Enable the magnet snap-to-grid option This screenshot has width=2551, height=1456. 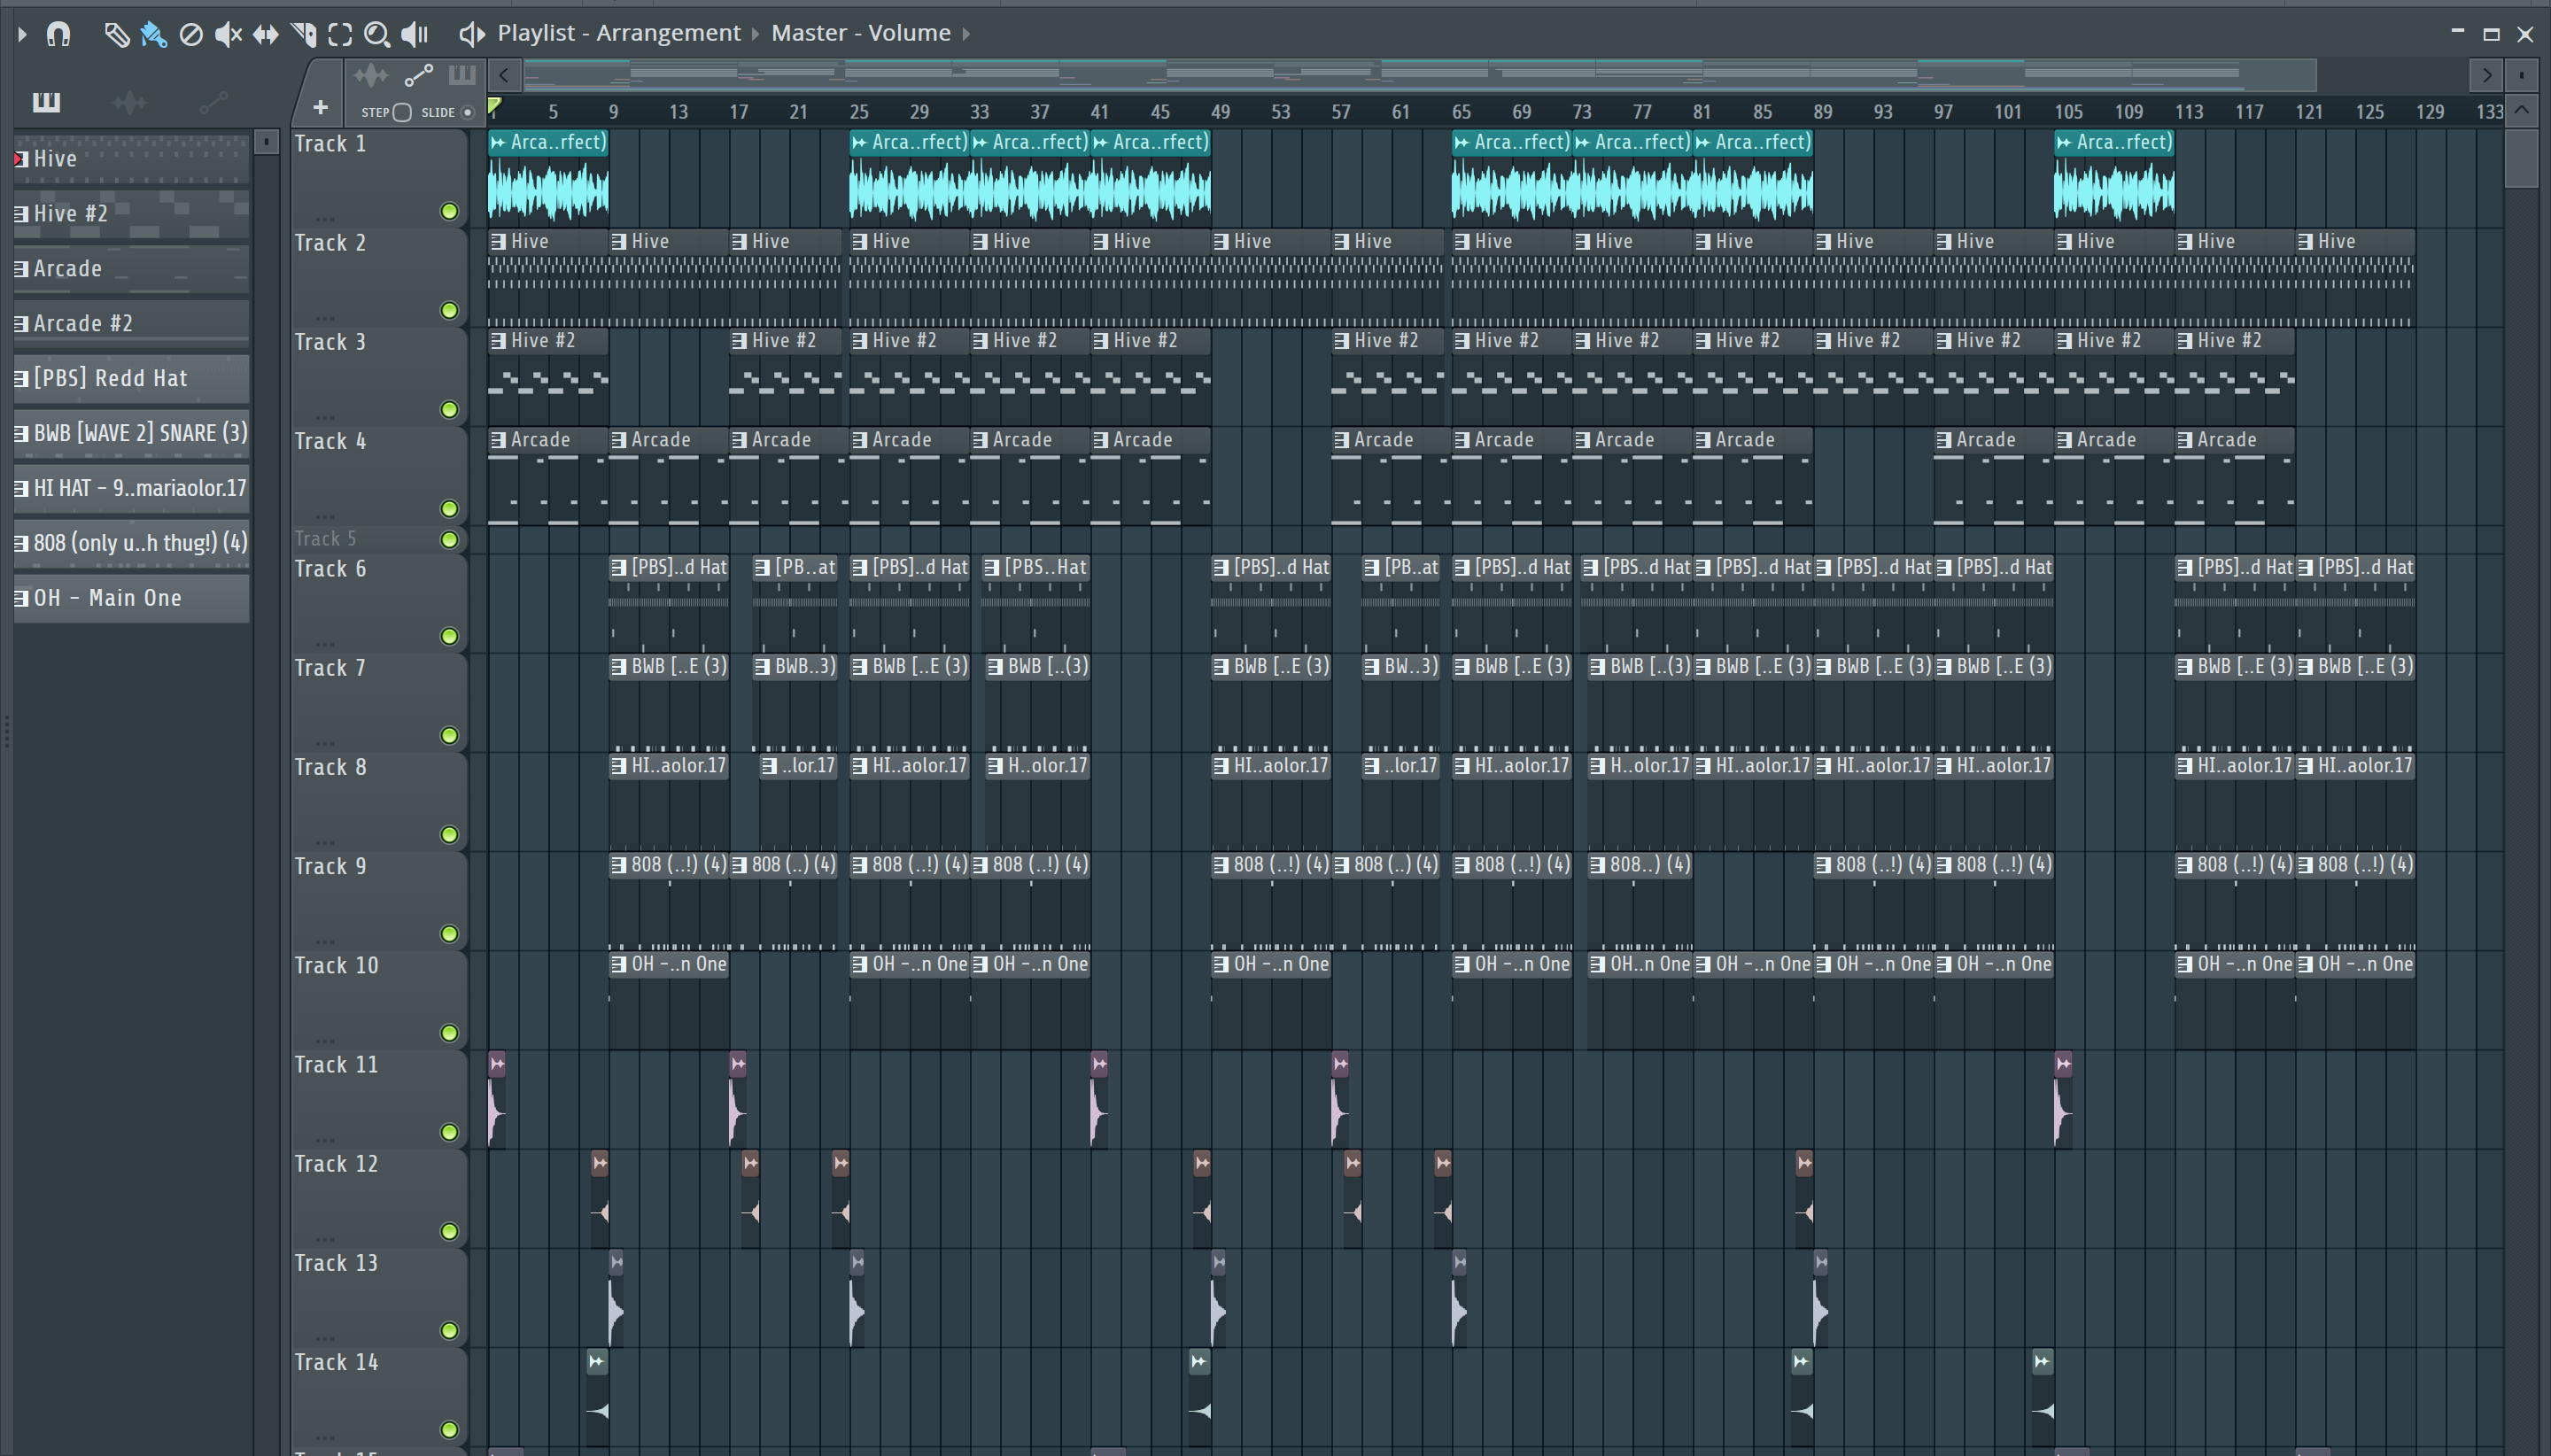pyautogui.click(x=59, y=34)
